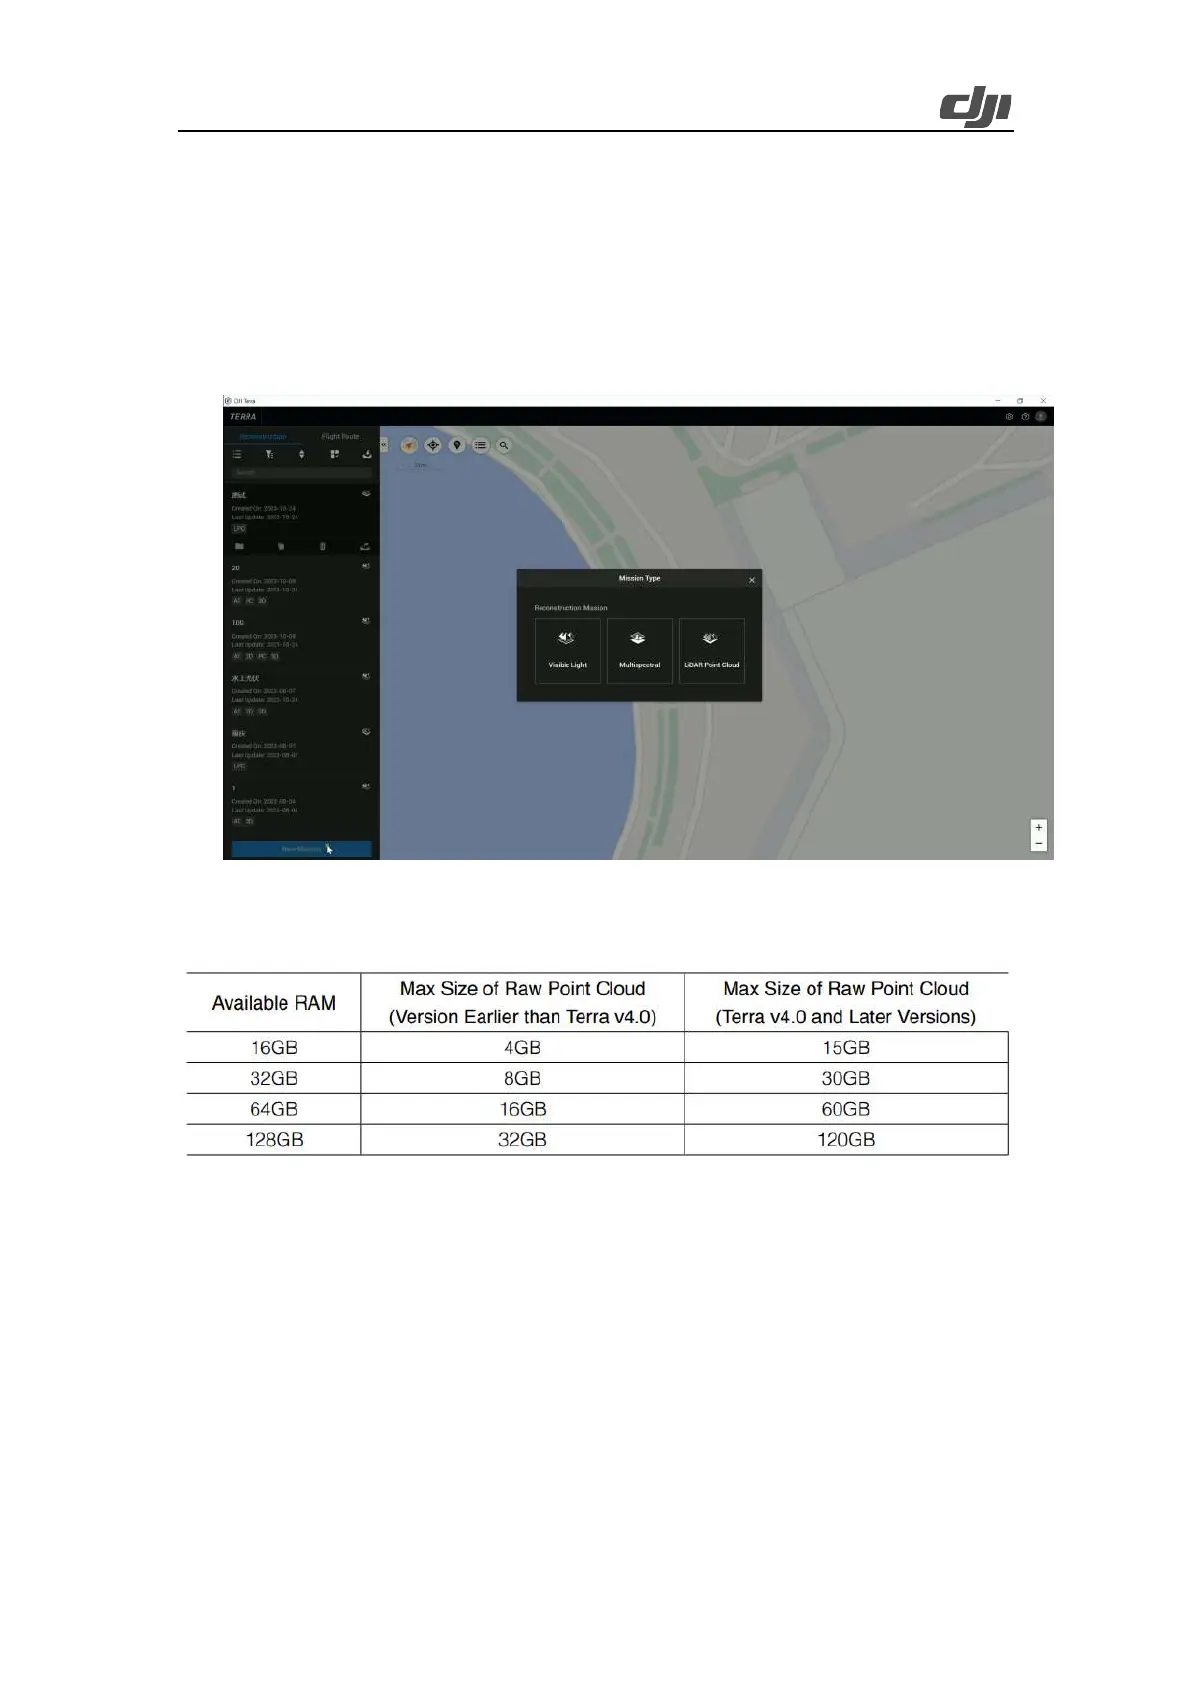The image size is (1190, 1684).
Task: Click the grid layout icon in sidebar
Action: pyautogui.click(x=334, y=454)
